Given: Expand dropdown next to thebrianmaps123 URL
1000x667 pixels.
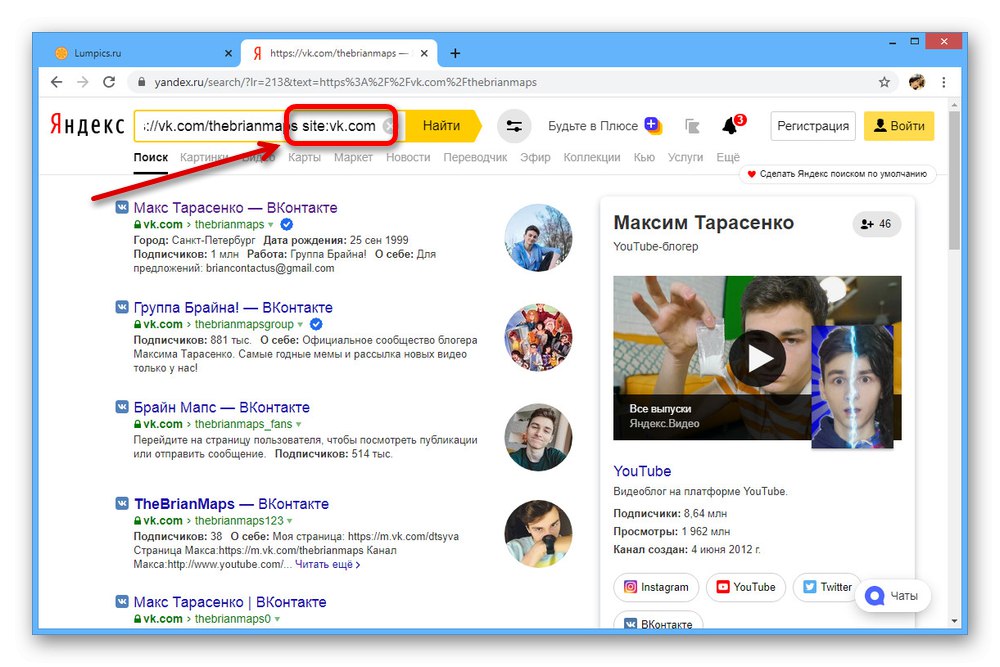Looking at the screenshot, I should 290,521.
